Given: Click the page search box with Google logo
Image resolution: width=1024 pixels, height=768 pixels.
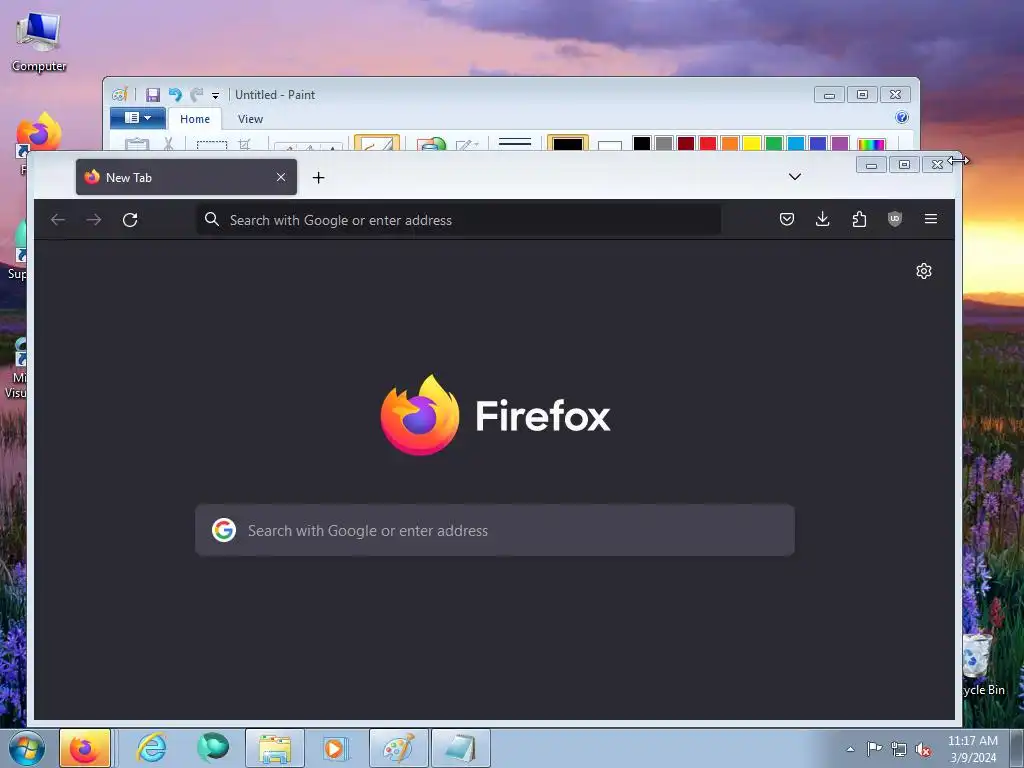Looking at the screenshot, I should 495,530.
